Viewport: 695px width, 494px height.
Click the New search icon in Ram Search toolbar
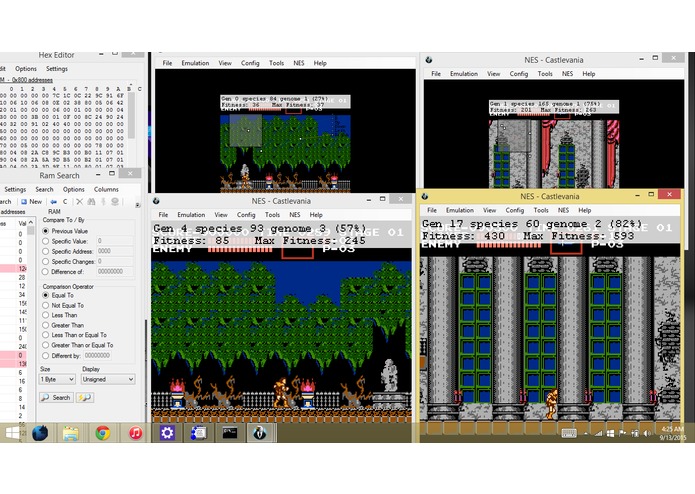[x=24, y=202]
